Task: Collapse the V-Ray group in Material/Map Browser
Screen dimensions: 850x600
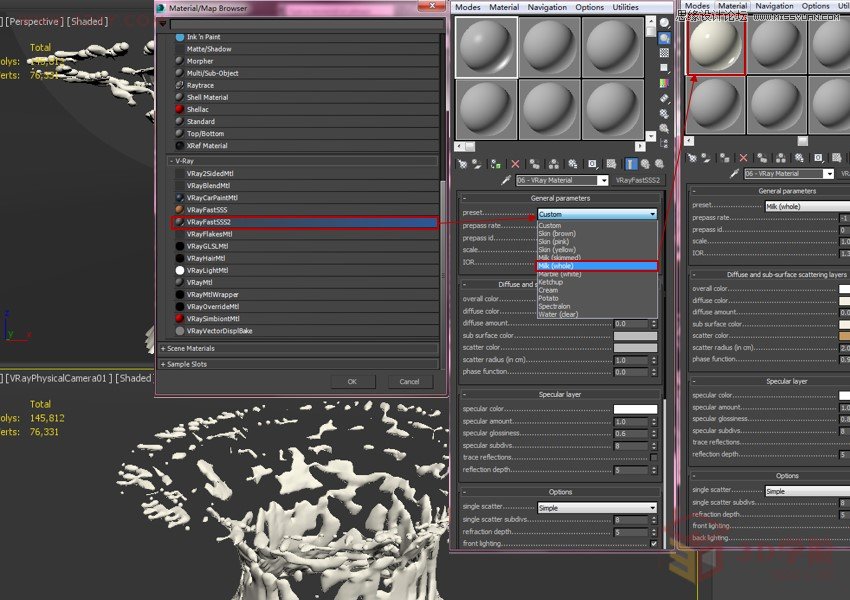Action: 172,159
